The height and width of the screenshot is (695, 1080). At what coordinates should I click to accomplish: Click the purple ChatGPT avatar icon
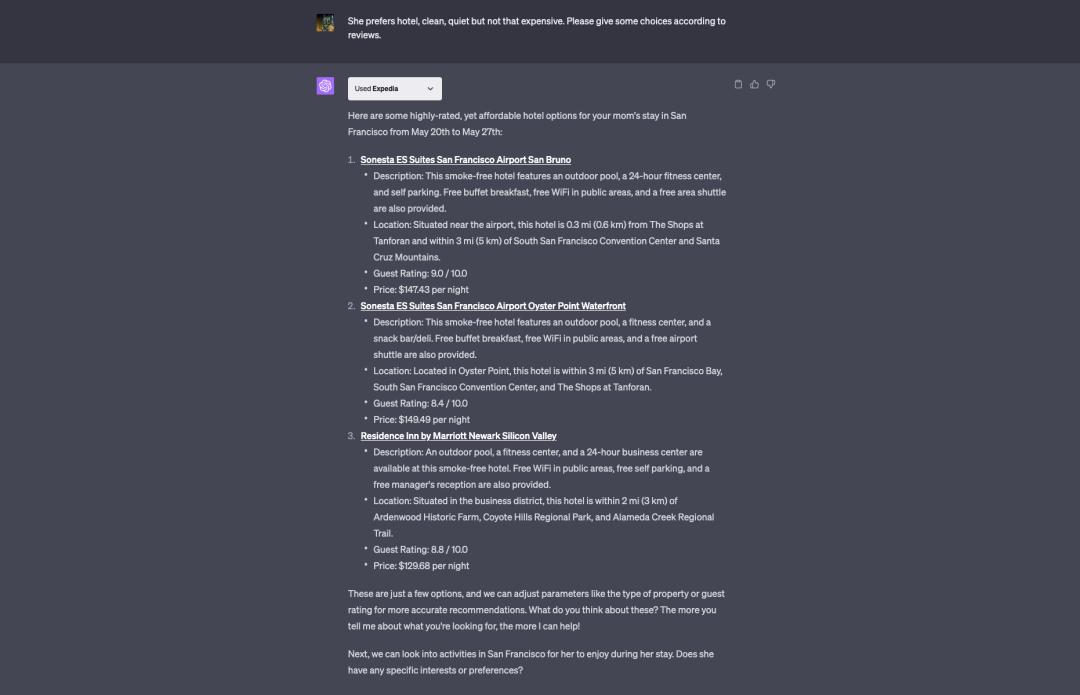pyautogui.click(x=325, y=85)
